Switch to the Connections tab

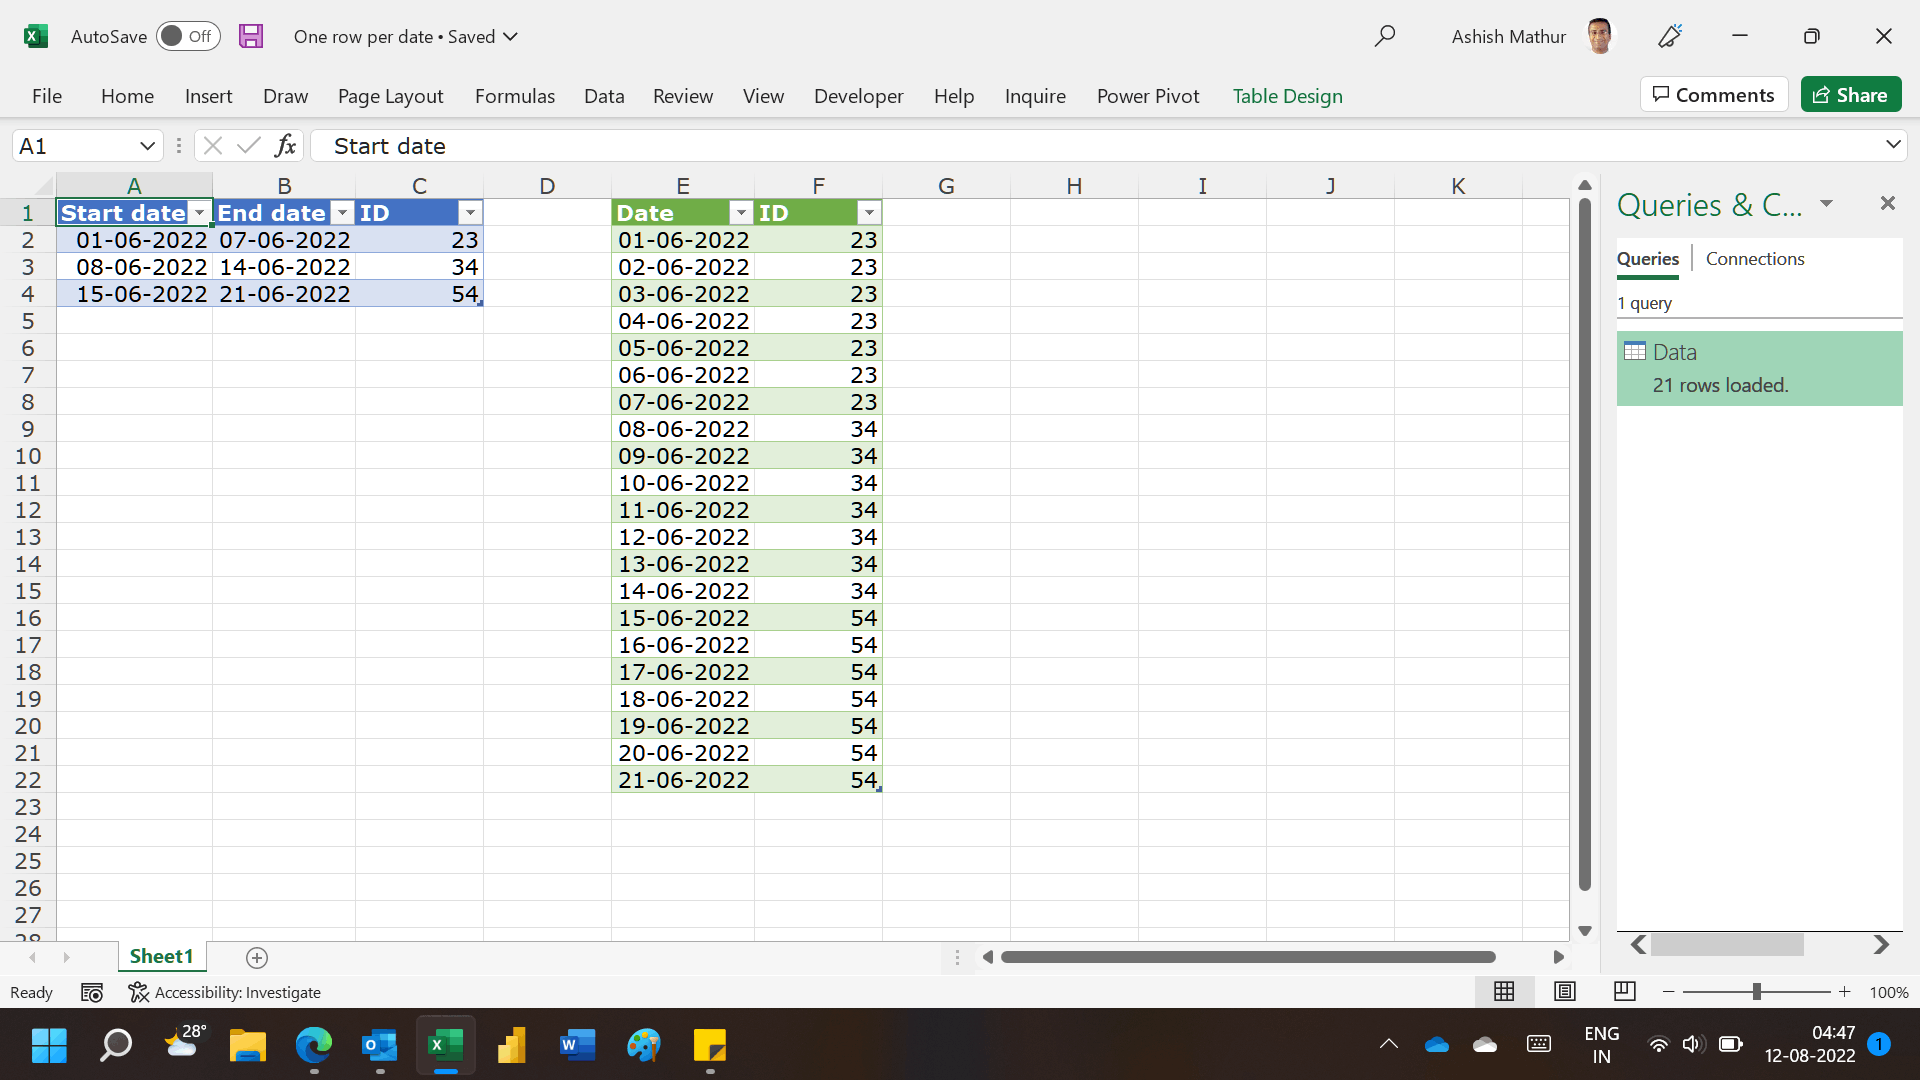[x=1754, y=259]
